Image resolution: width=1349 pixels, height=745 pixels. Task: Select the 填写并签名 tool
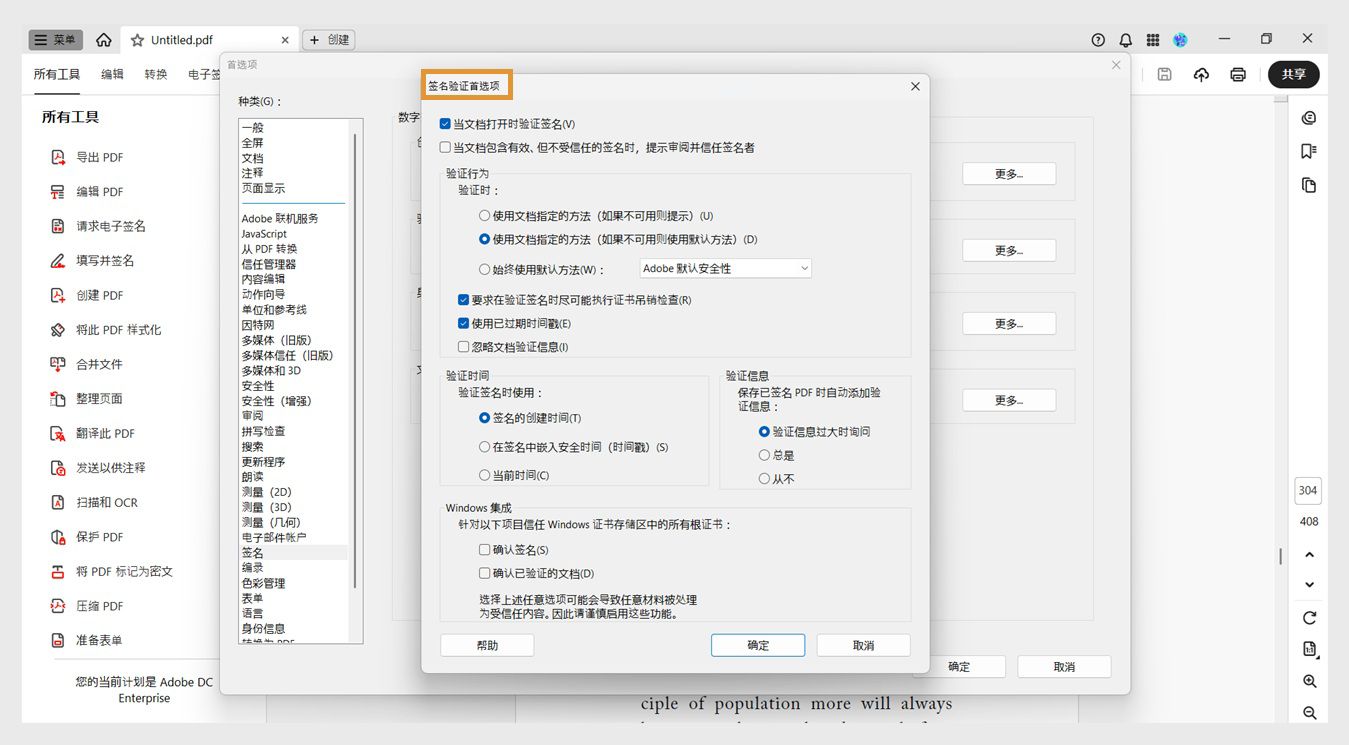pyautogui.click(x=90, y=260)
